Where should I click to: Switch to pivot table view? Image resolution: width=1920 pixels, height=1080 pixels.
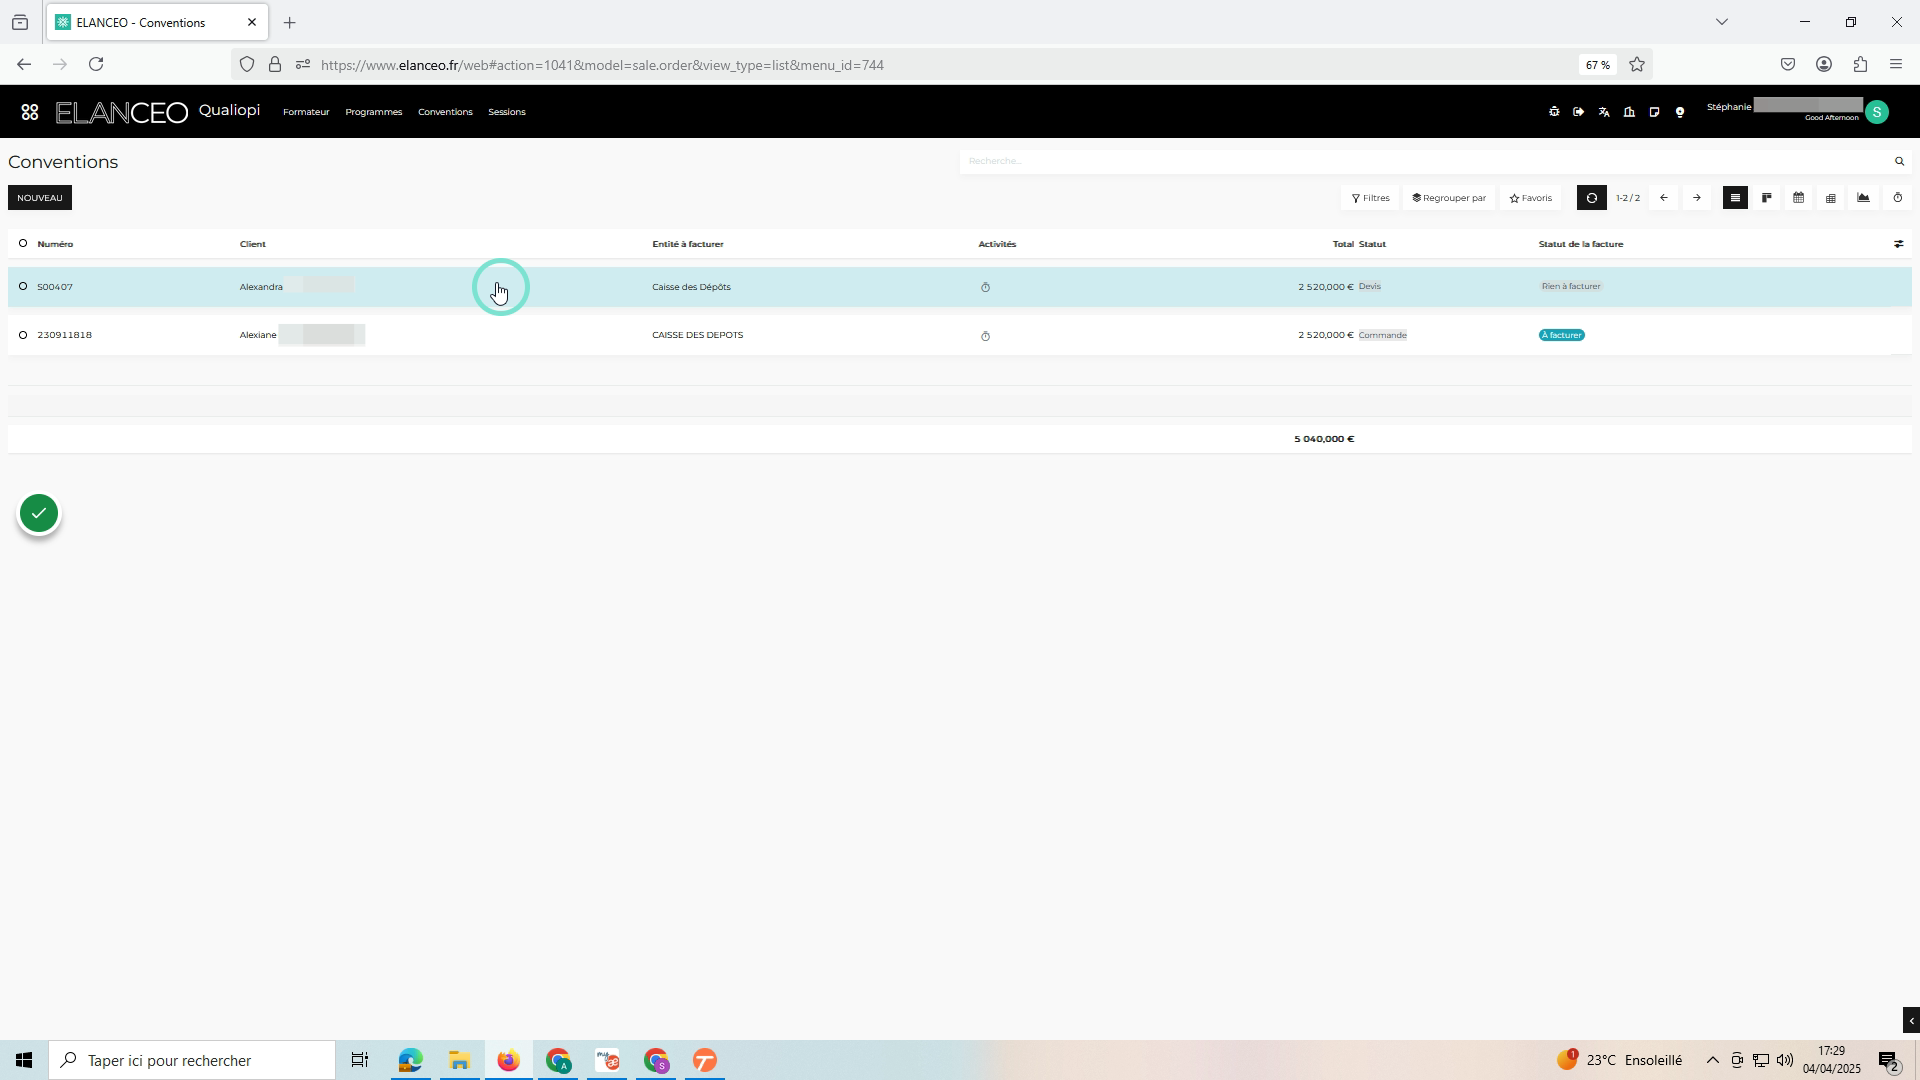[1831, 198]
